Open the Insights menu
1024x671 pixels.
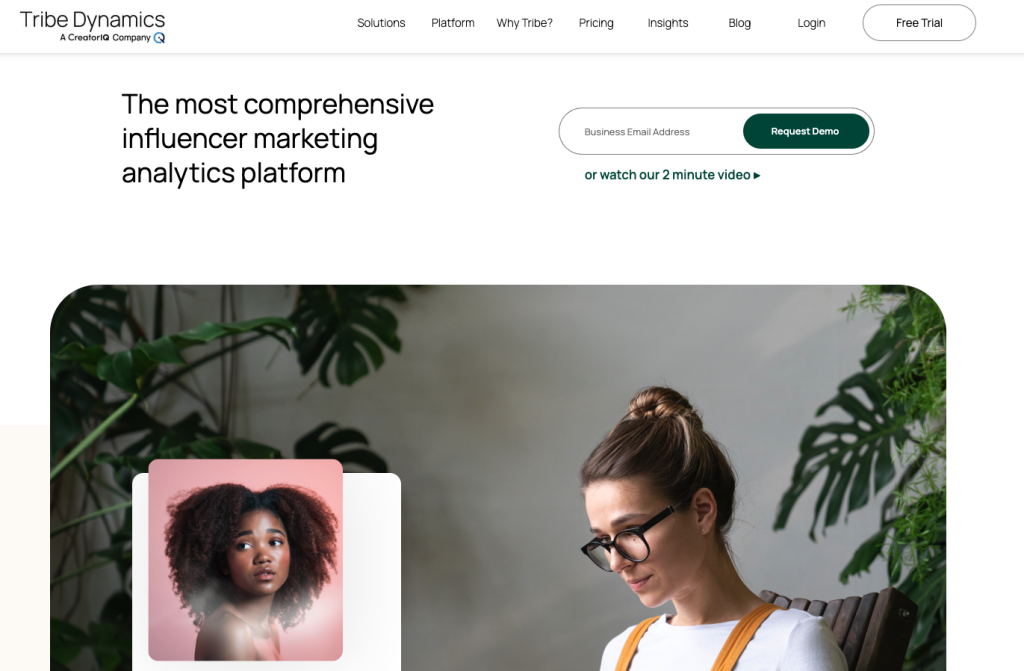pyautogui.click(x=667, y=23)
